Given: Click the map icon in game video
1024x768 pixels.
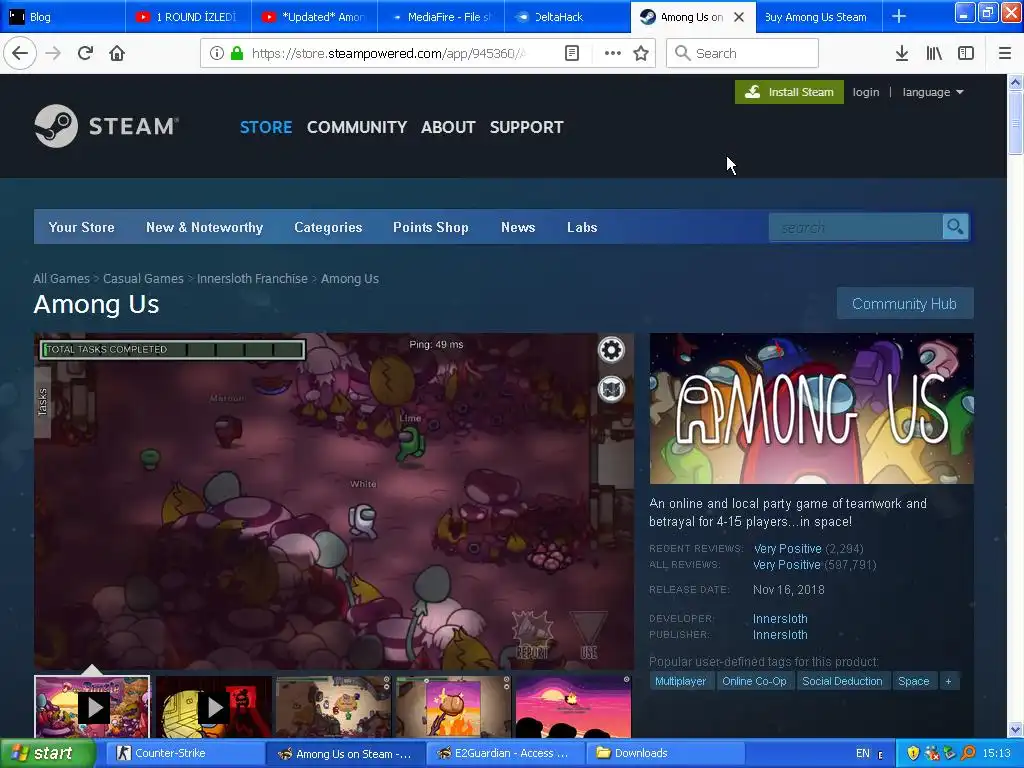Looking at the screenshot, I should tap(611, 389).
